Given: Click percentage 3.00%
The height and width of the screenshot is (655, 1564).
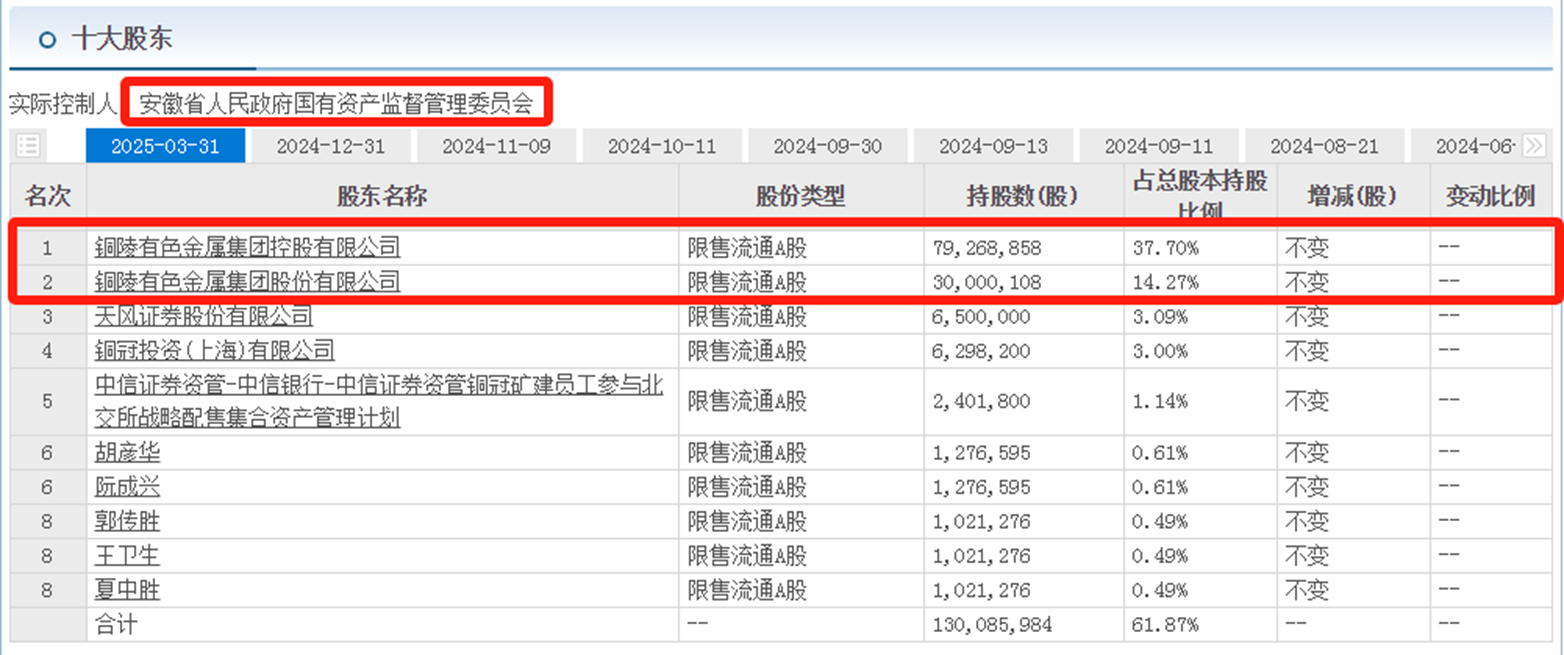Looking at the screenshot, I should (1159, 352).
